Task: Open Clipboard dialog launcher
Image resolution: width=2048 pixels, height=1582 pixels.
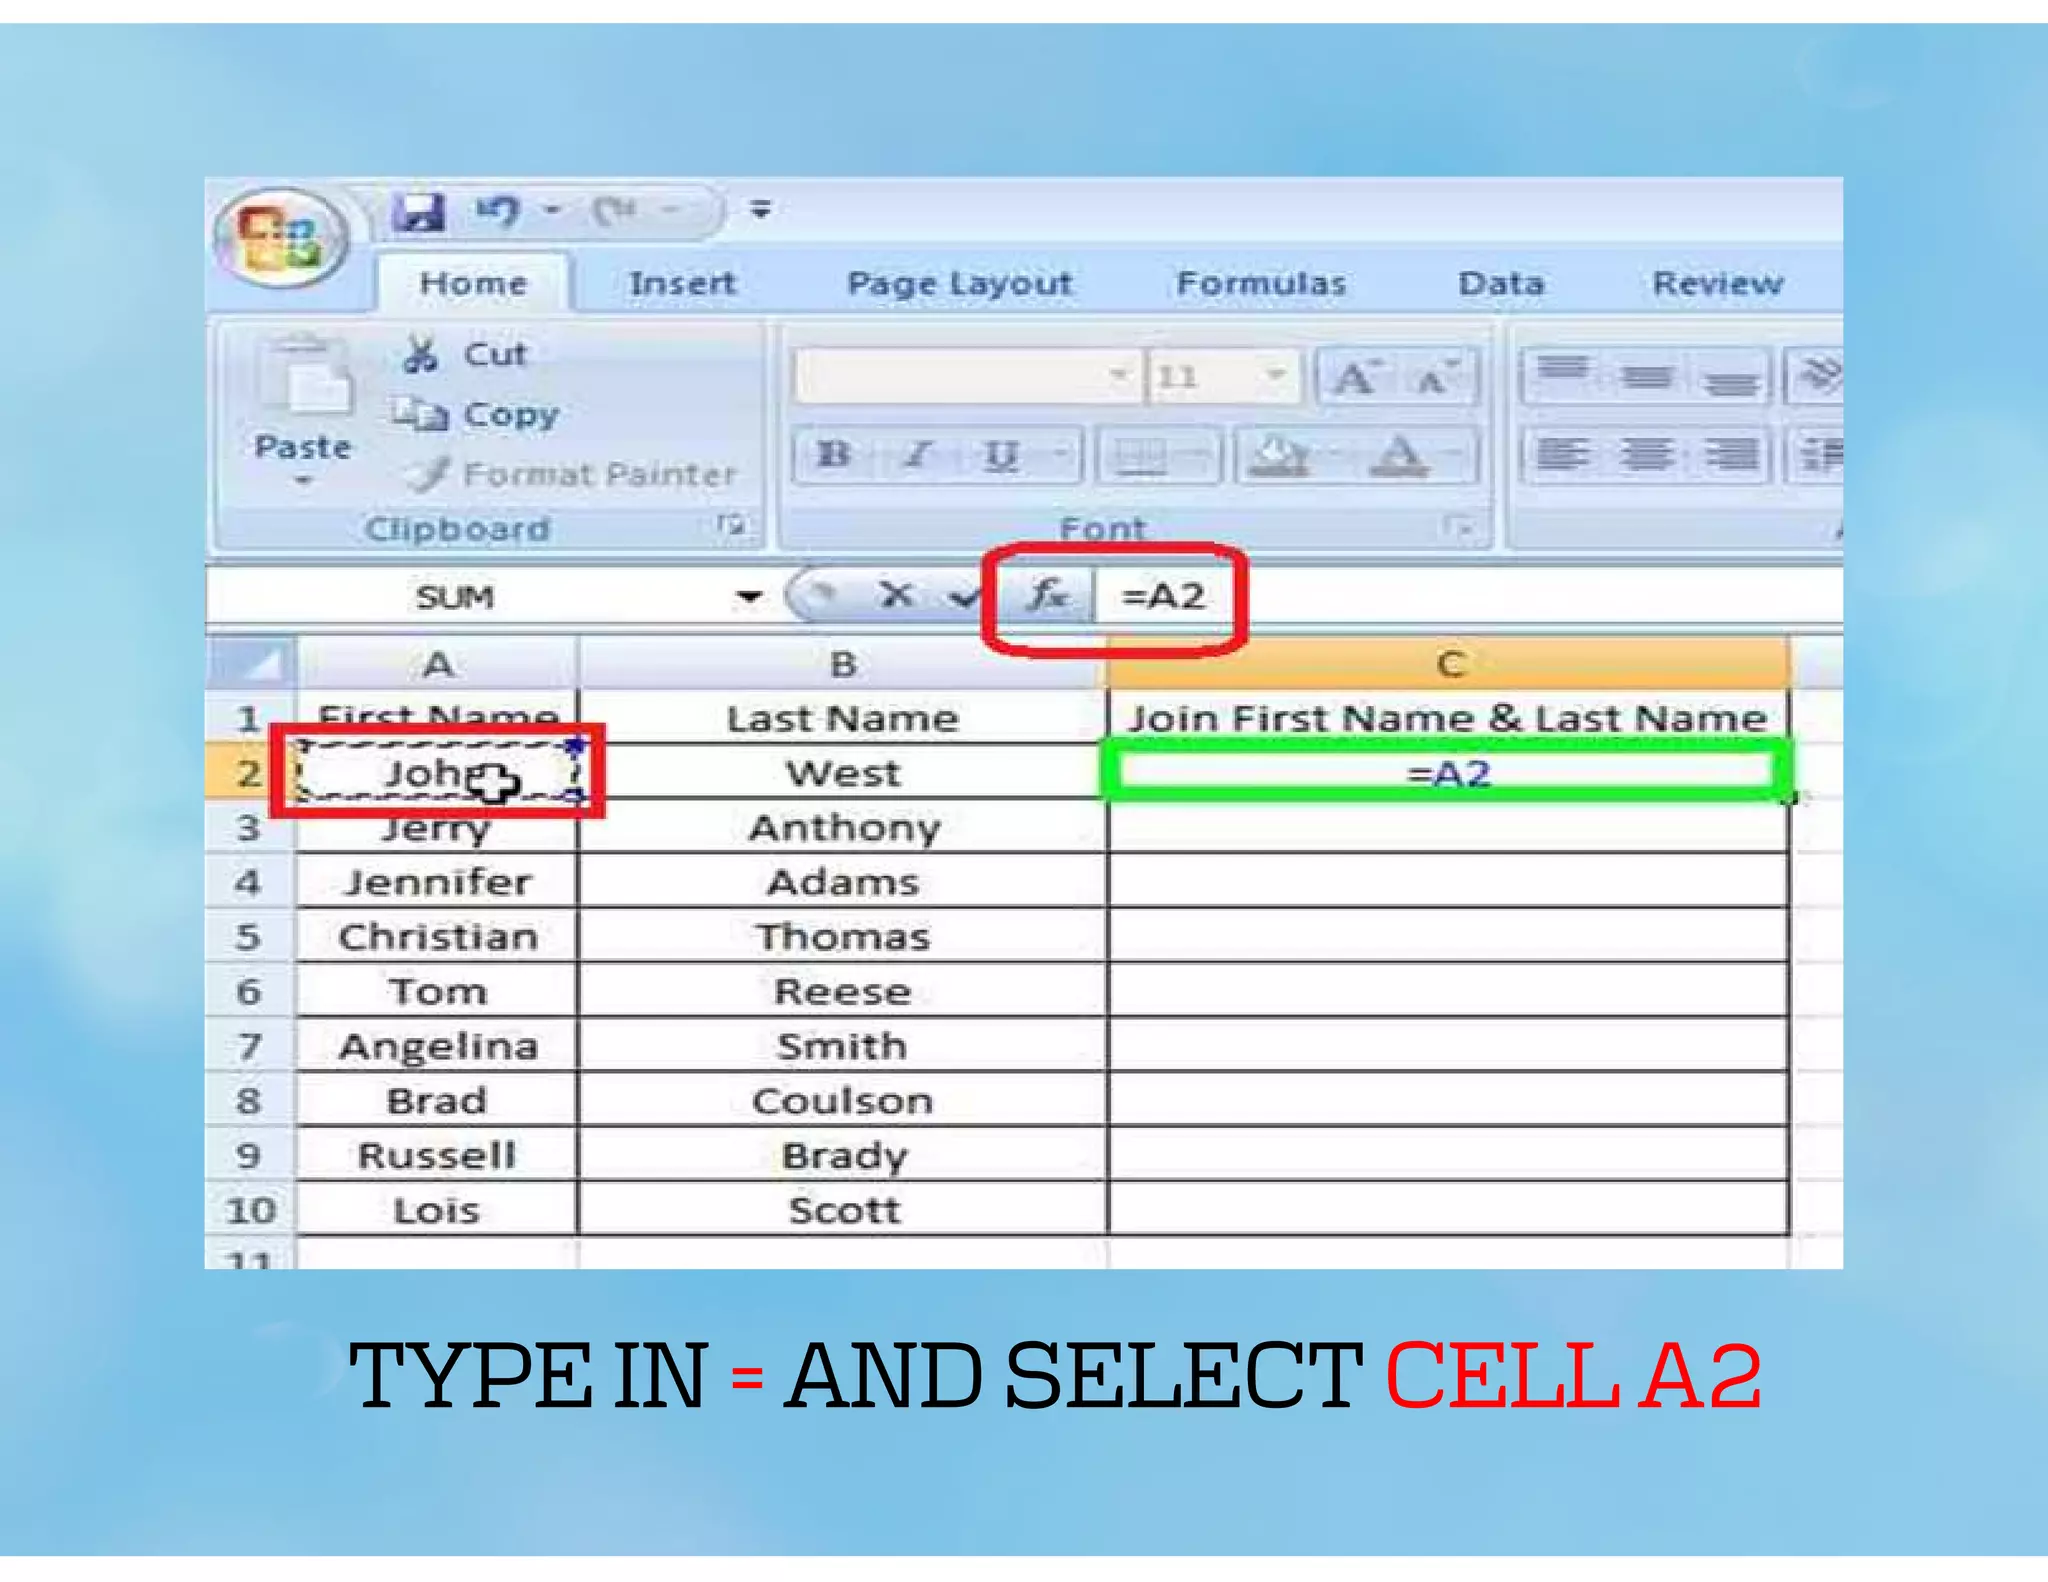Action: 732,525
